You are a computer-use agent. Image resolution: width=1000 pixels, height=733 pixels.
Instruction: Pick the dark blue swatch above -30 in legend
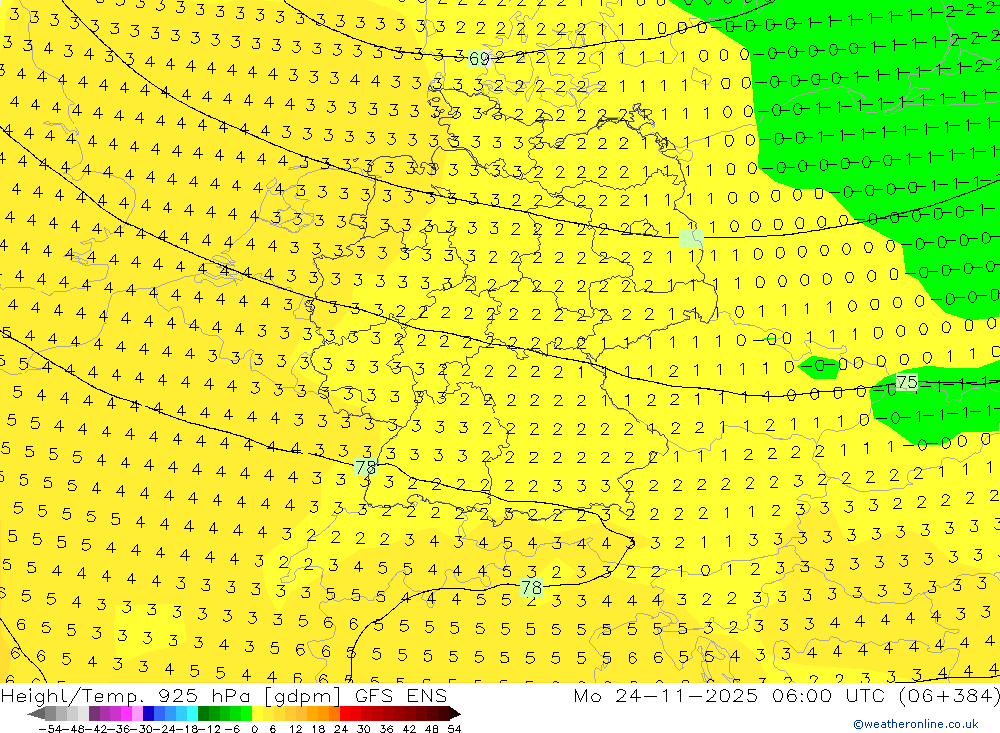point(149,713)
